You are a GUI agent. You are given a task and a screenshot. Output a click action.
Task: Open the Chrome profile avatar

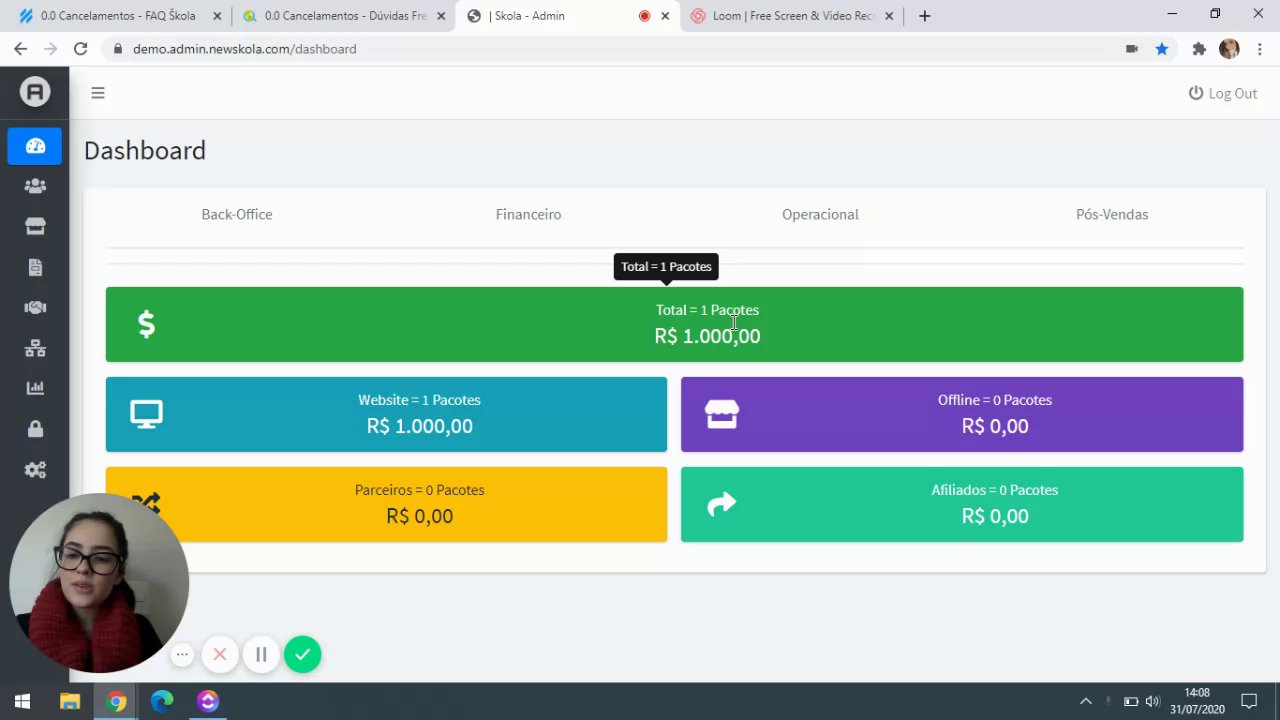[x=1229, y=49]
